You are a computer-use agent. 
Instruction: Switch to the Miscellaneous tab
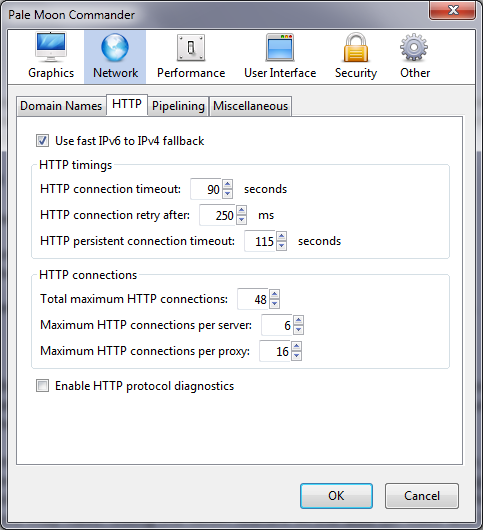pyautogui.click(x=250, y=106)
